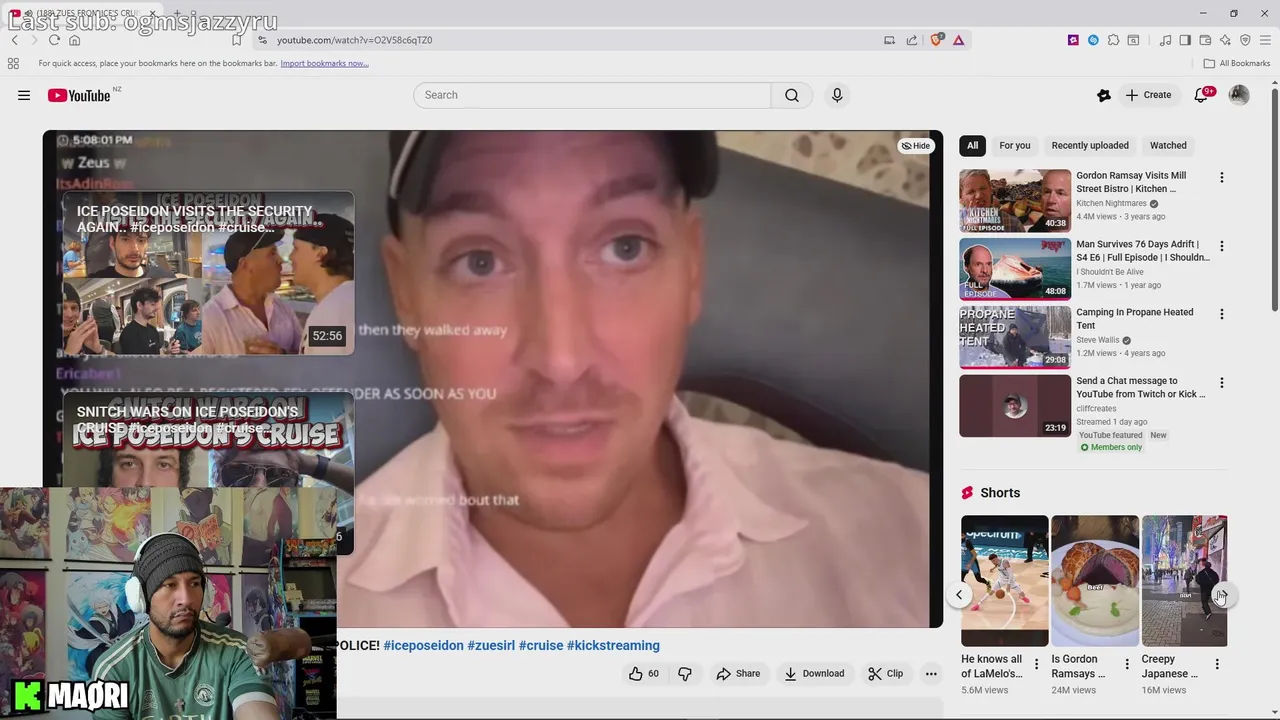Viewport: 1280px width, 720px height.
Task: Click the share page icon in address bar
Action: (912, 40)
